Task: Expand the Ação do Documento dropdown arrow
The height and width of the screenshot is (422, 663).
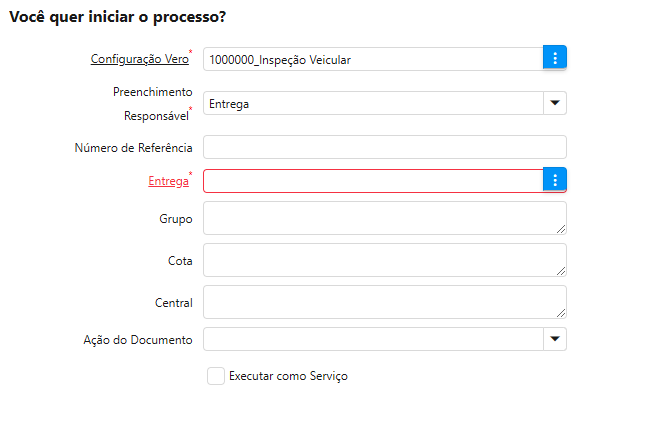Action: [555, 339]
